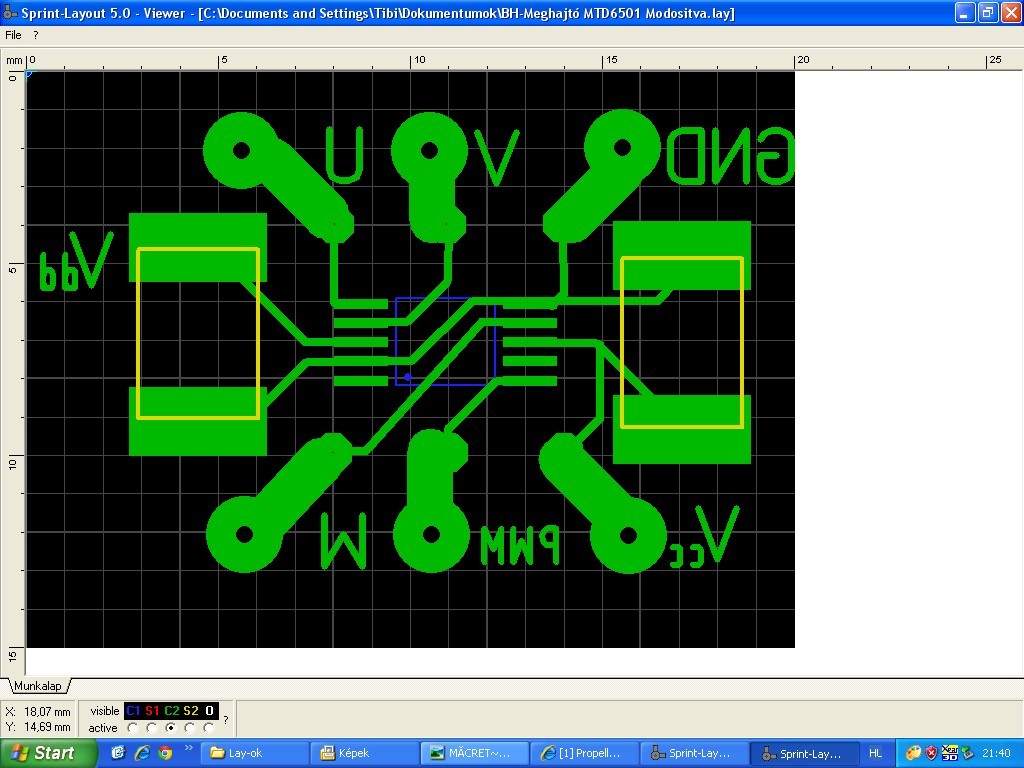Click the Vcc solder pad hole
Screen dimensions: 1024x768
coord(628,536)
